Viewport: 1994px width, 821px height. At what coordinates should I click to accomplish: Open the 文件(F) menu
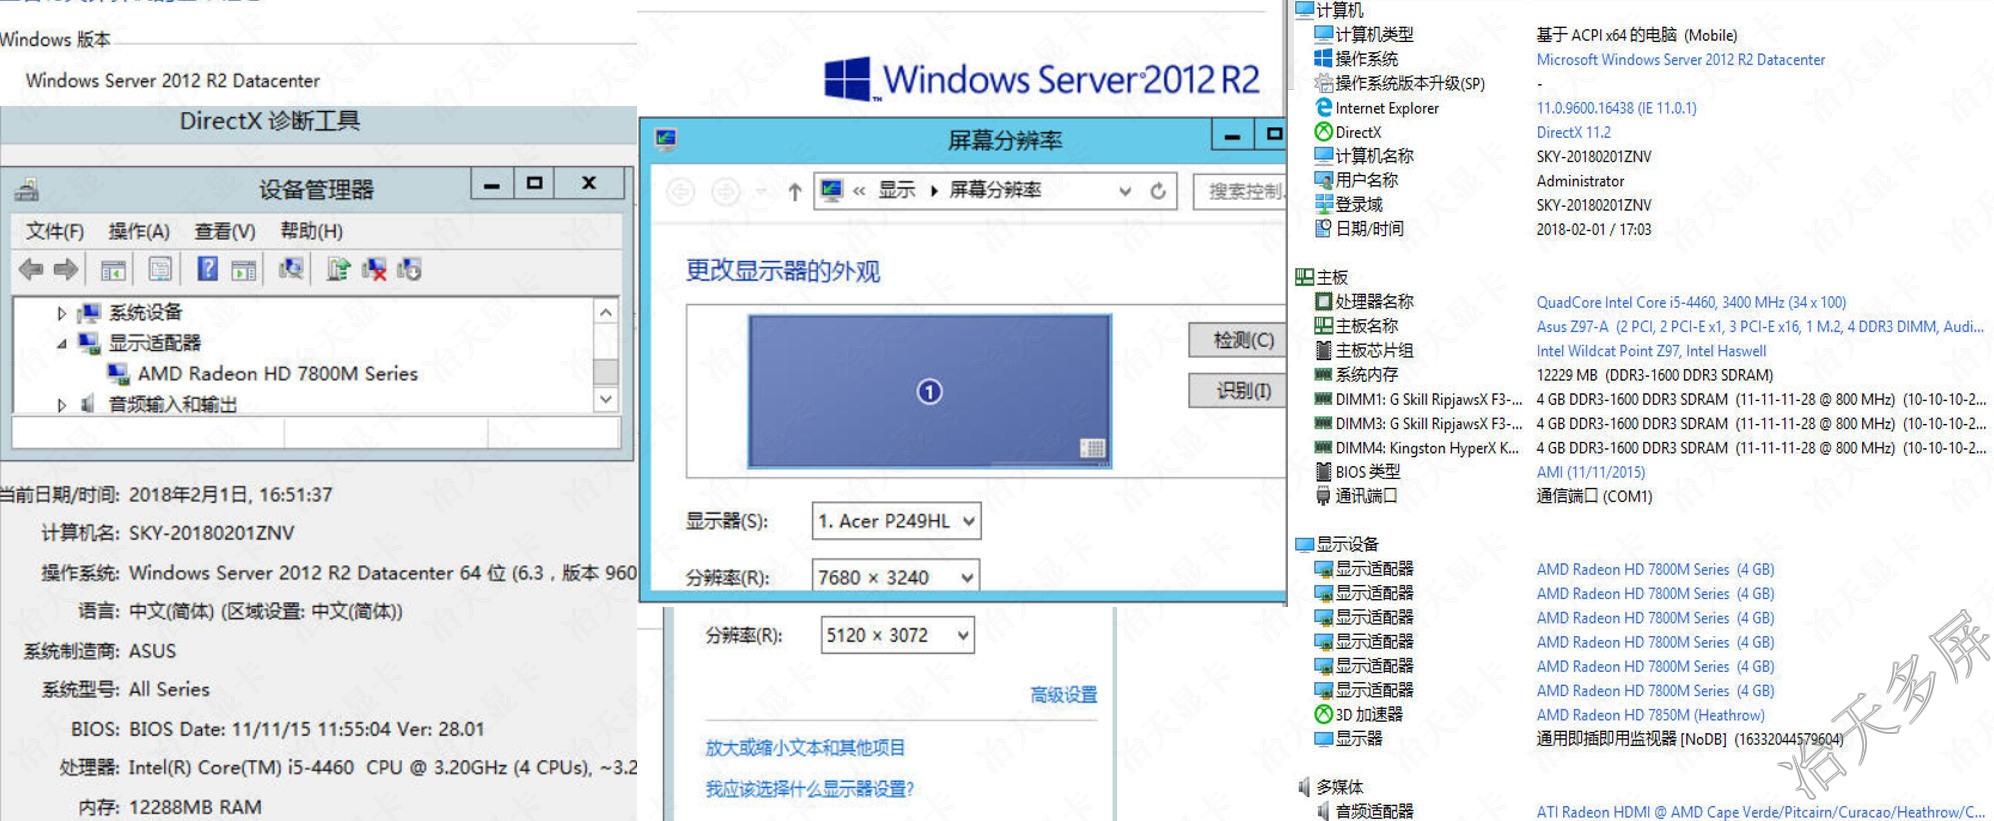(x=55, y=231)
